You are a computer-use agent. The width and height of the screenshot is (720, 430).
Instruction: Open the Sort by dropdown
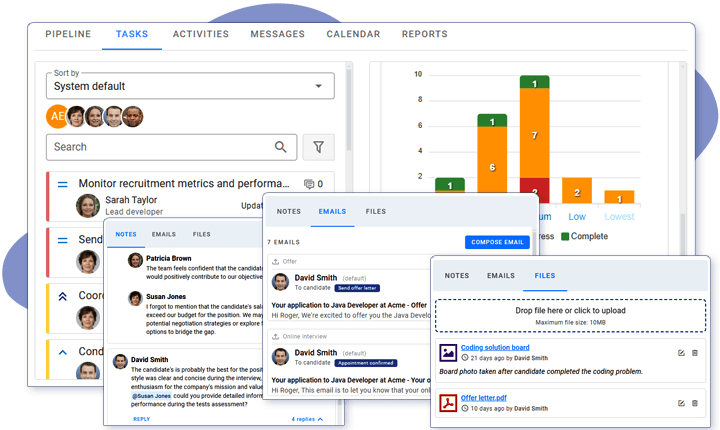191,86
